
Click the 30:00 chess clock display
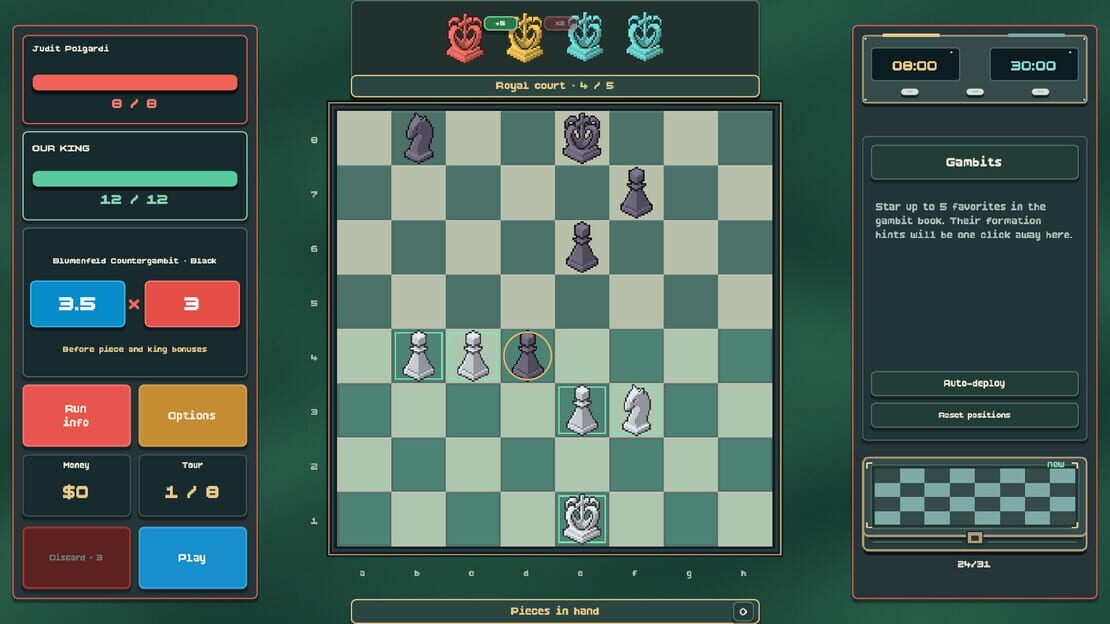tap(1034, 66)
